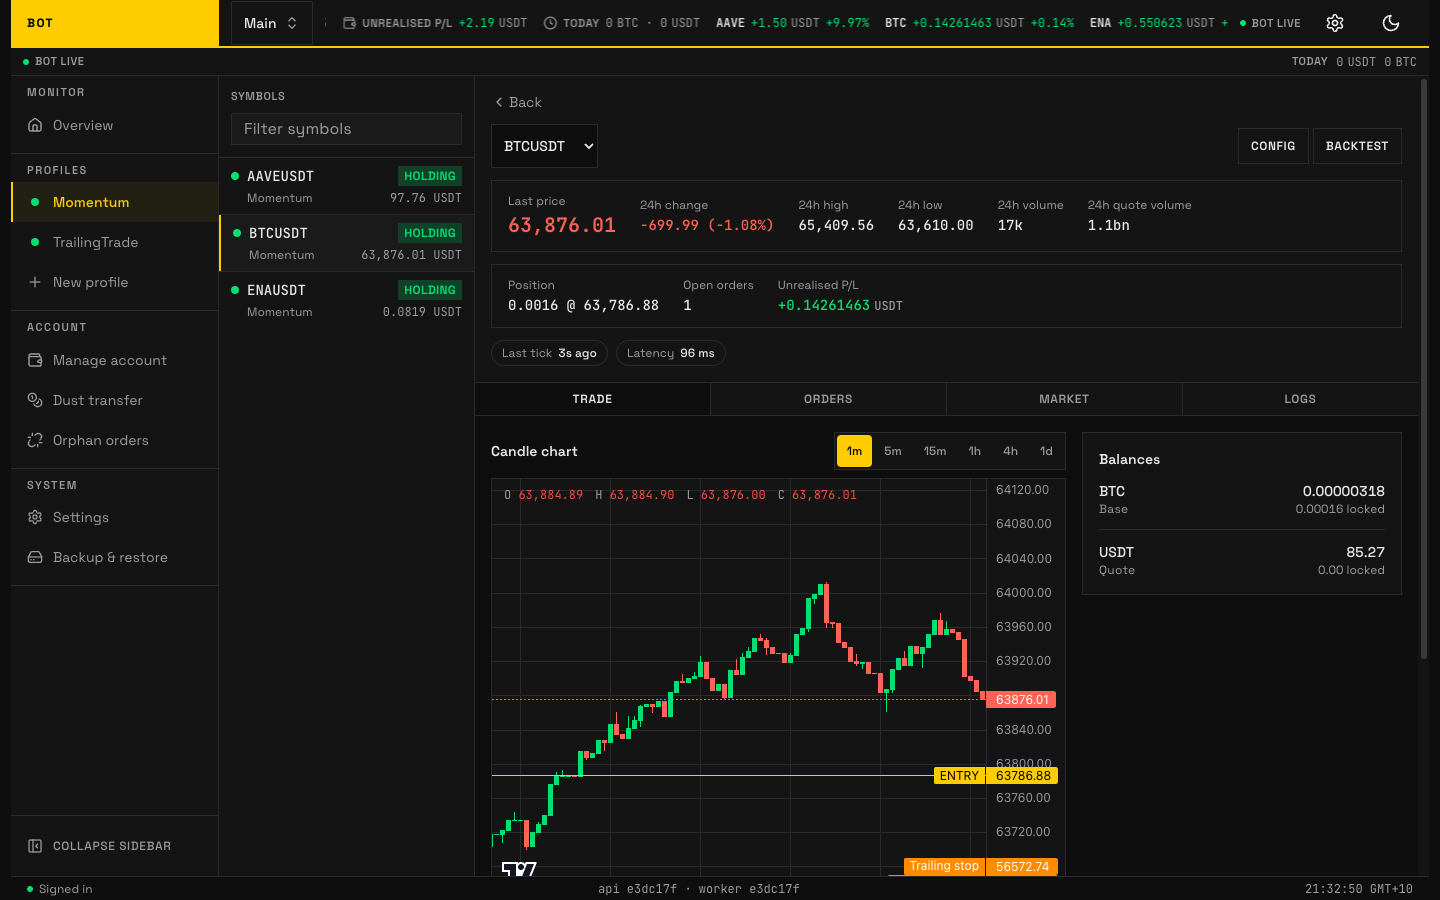Click the HOLDING badge on ENAUSDT

tap(430, 290)
